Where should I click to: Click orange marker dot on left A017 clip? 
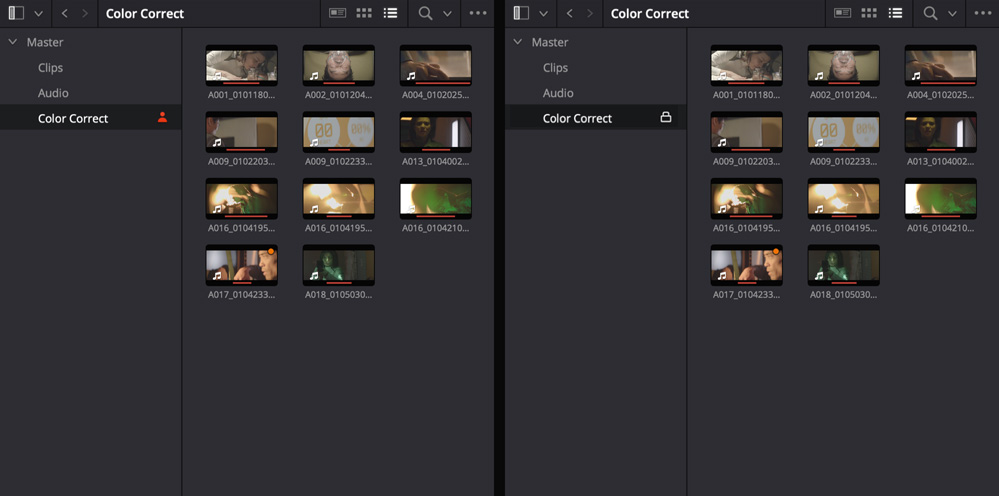point(271,252)
